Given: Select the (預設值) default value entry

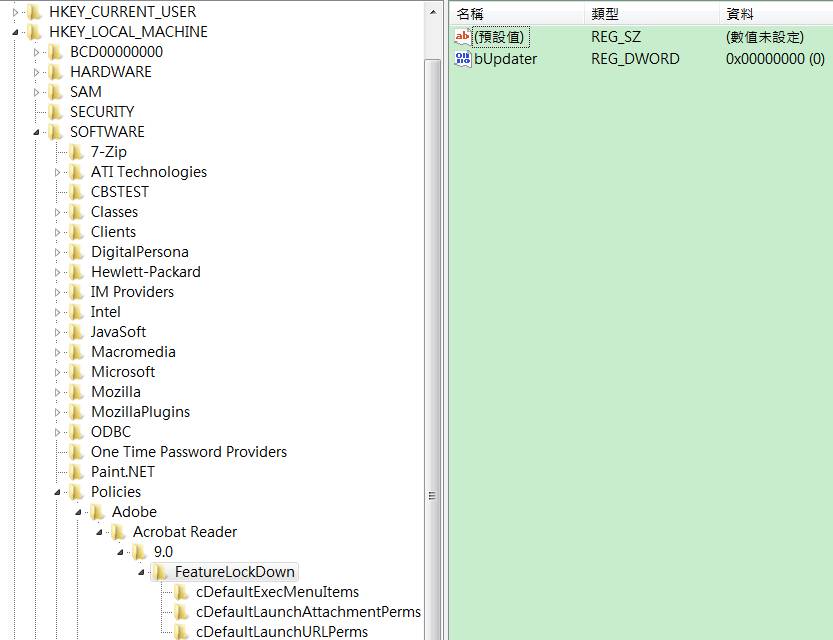Looking at the screenshot, I should 500,37.
